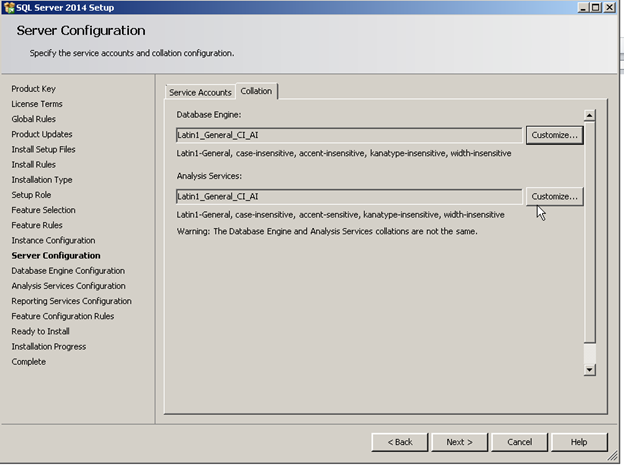This screenshot has height=467, width=624.
Task: Select the Analysis Services Configuration step
Action: [68, 286]
